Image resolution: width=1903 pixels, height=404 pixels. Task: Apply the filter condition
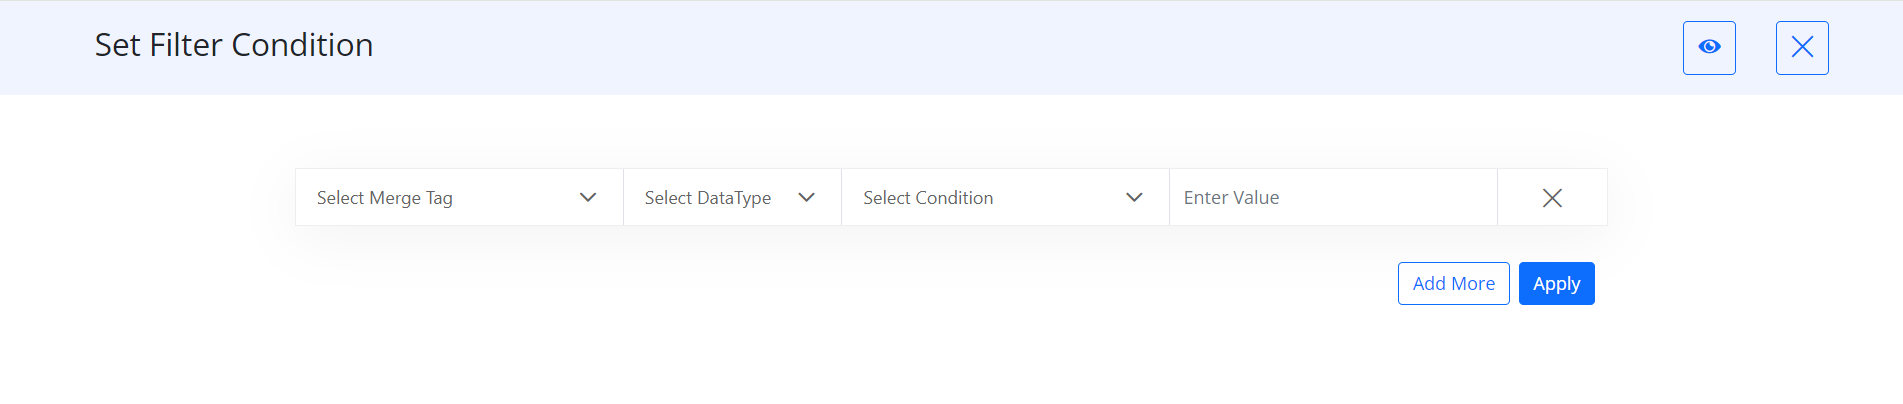(1556, 283)
